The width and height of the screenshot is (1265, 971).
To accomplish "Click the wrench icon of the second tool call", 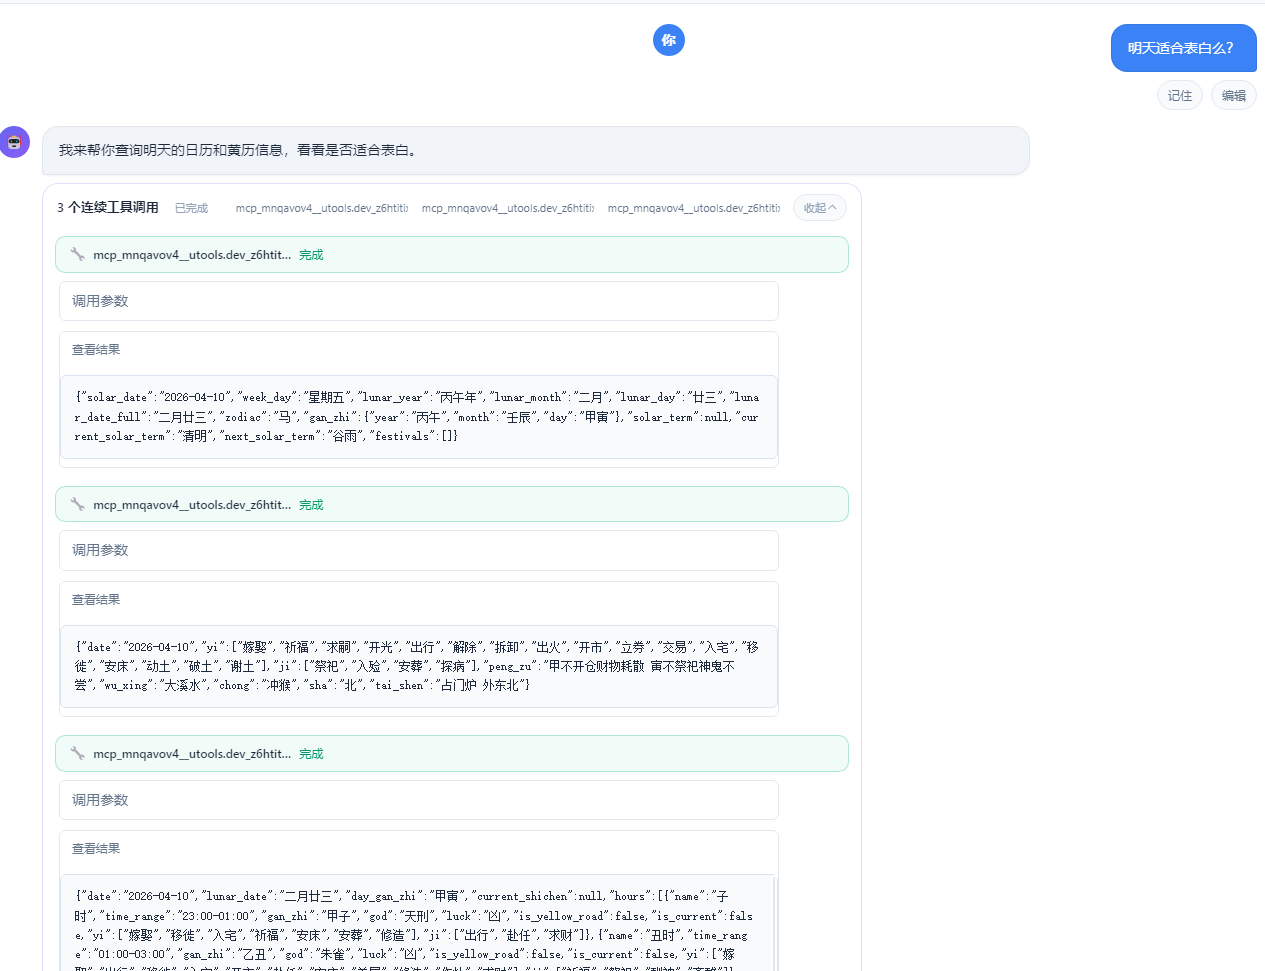I will click(78, 504).
